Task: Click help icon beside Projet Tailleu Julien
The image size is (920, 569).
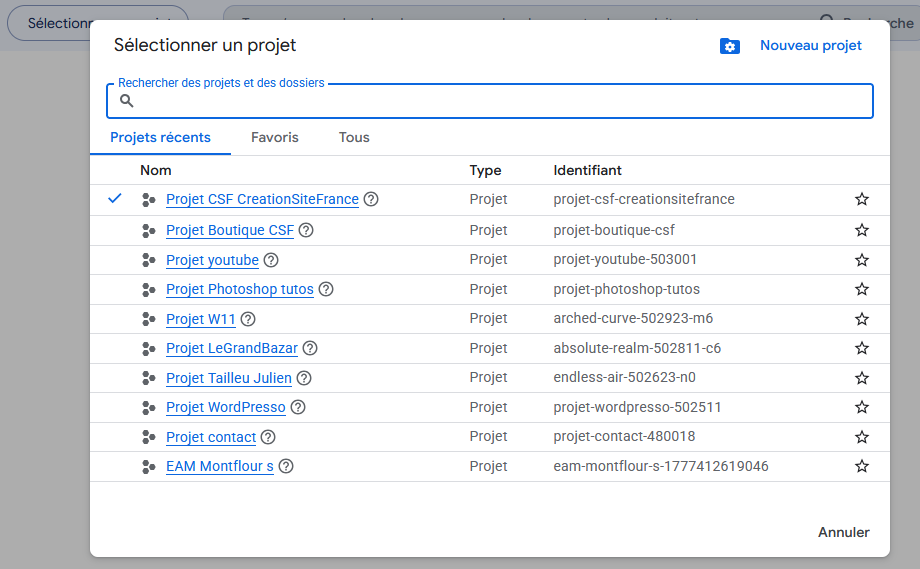Action: pyautogui.click(x=304, y=378)
